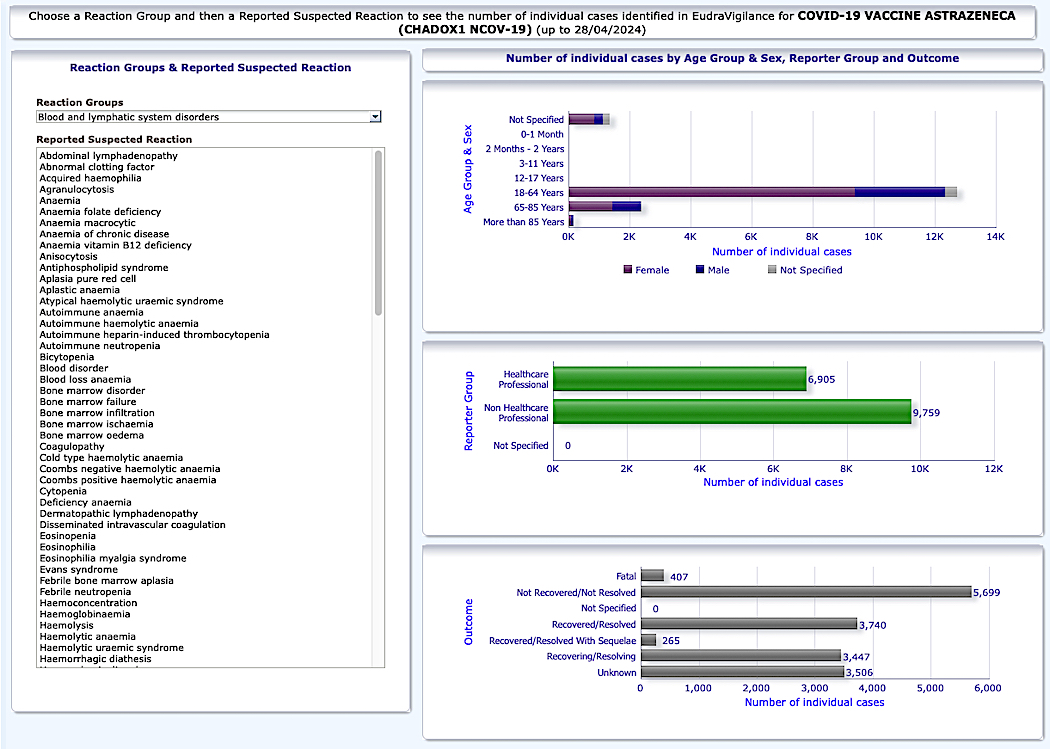Choose 'Coombs negative haemolytic anaemia'
The height and width of the screenshot is (749, 1050).
(x=129, y=469)
